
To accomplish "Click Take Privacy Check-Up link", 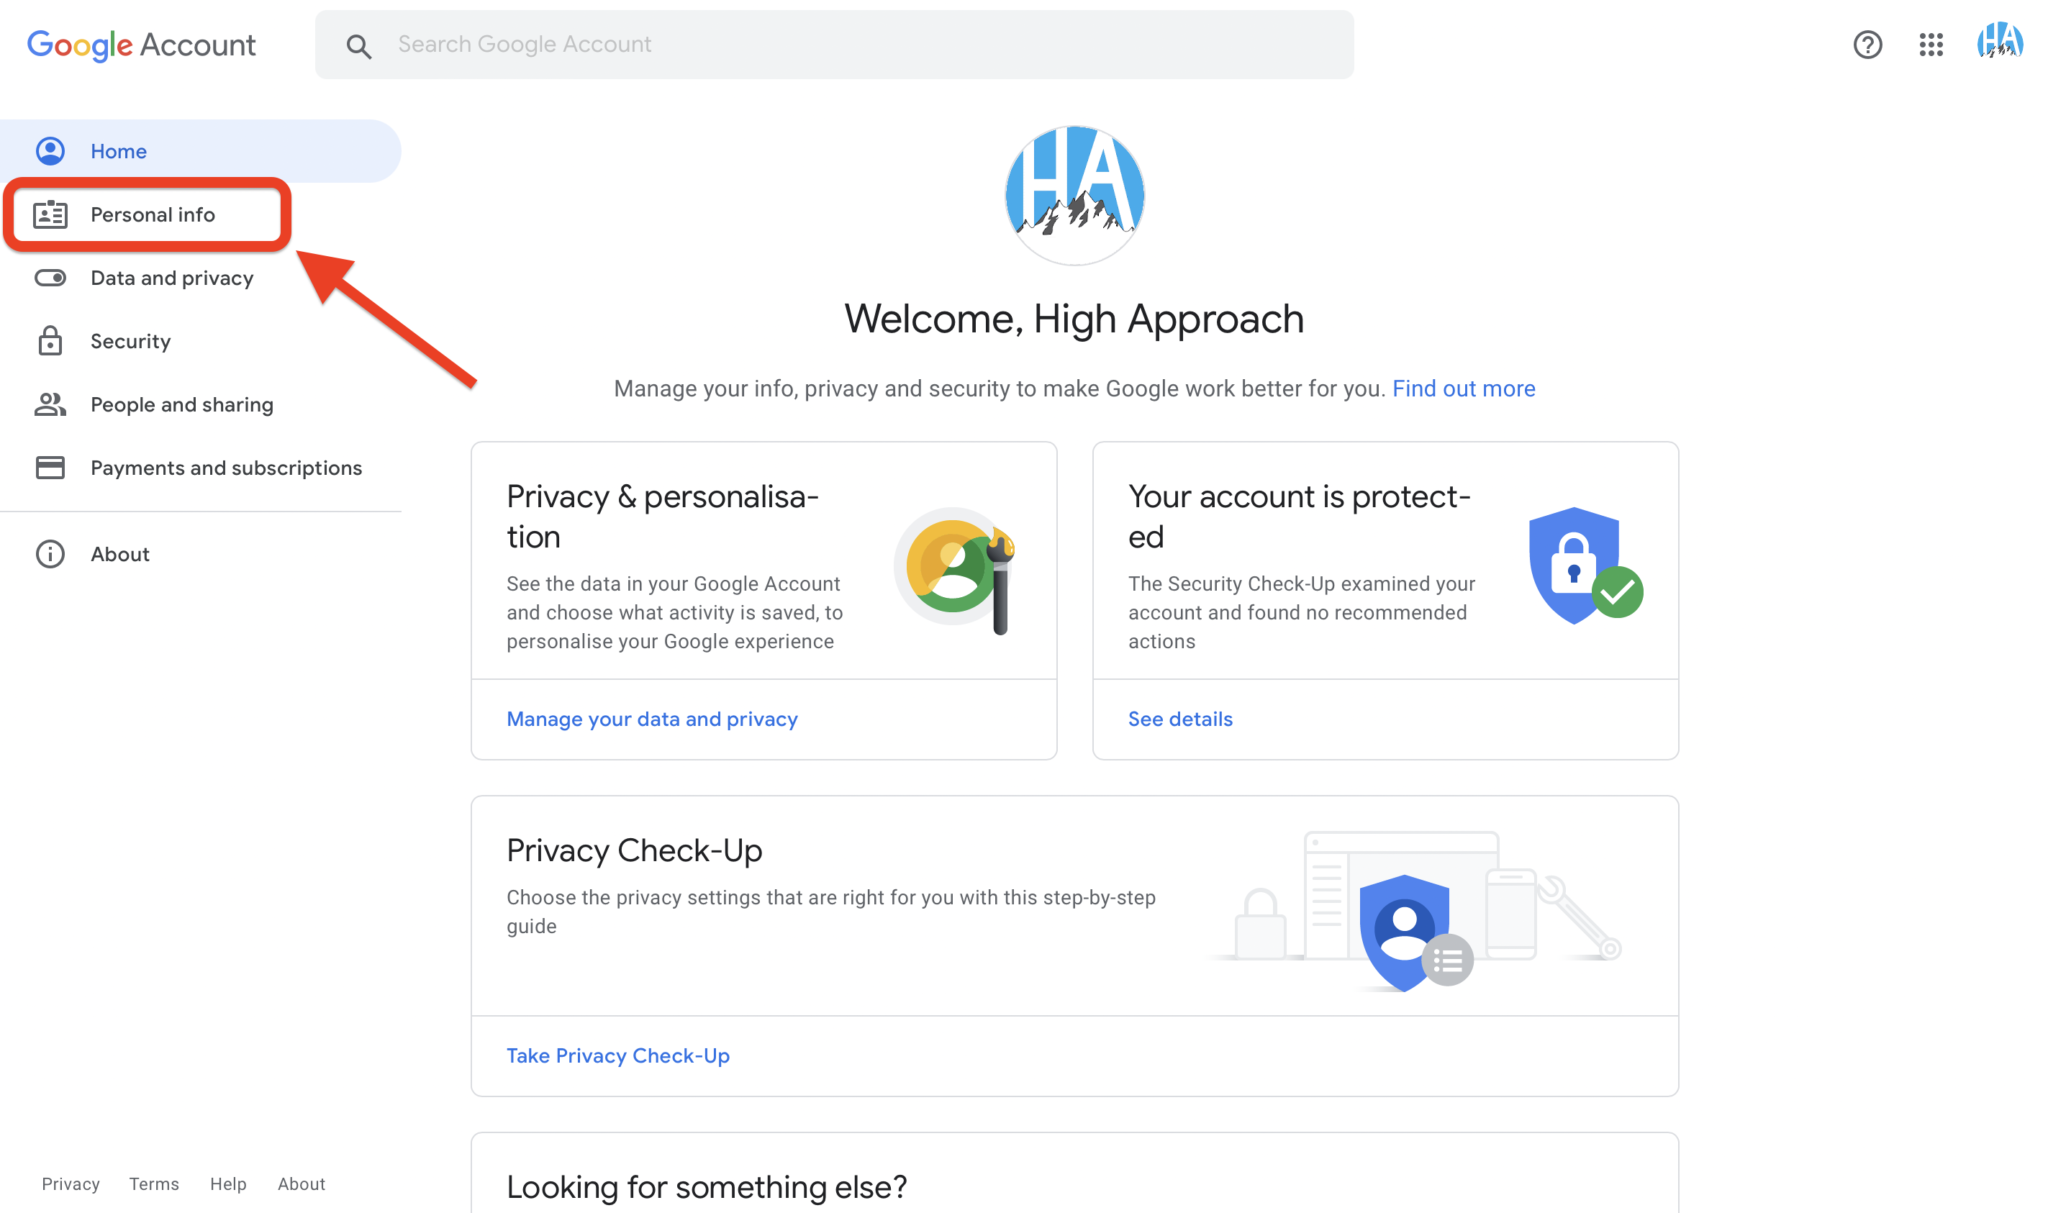I will point(618,1055).
